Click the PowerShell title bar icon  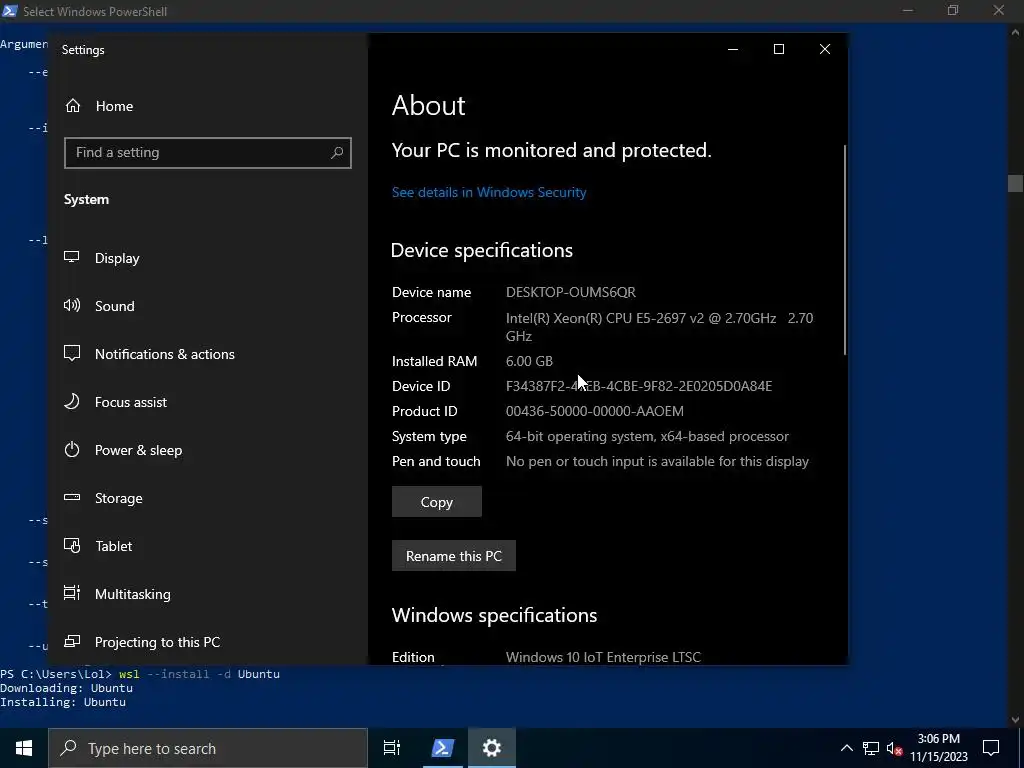coord(10,10)
